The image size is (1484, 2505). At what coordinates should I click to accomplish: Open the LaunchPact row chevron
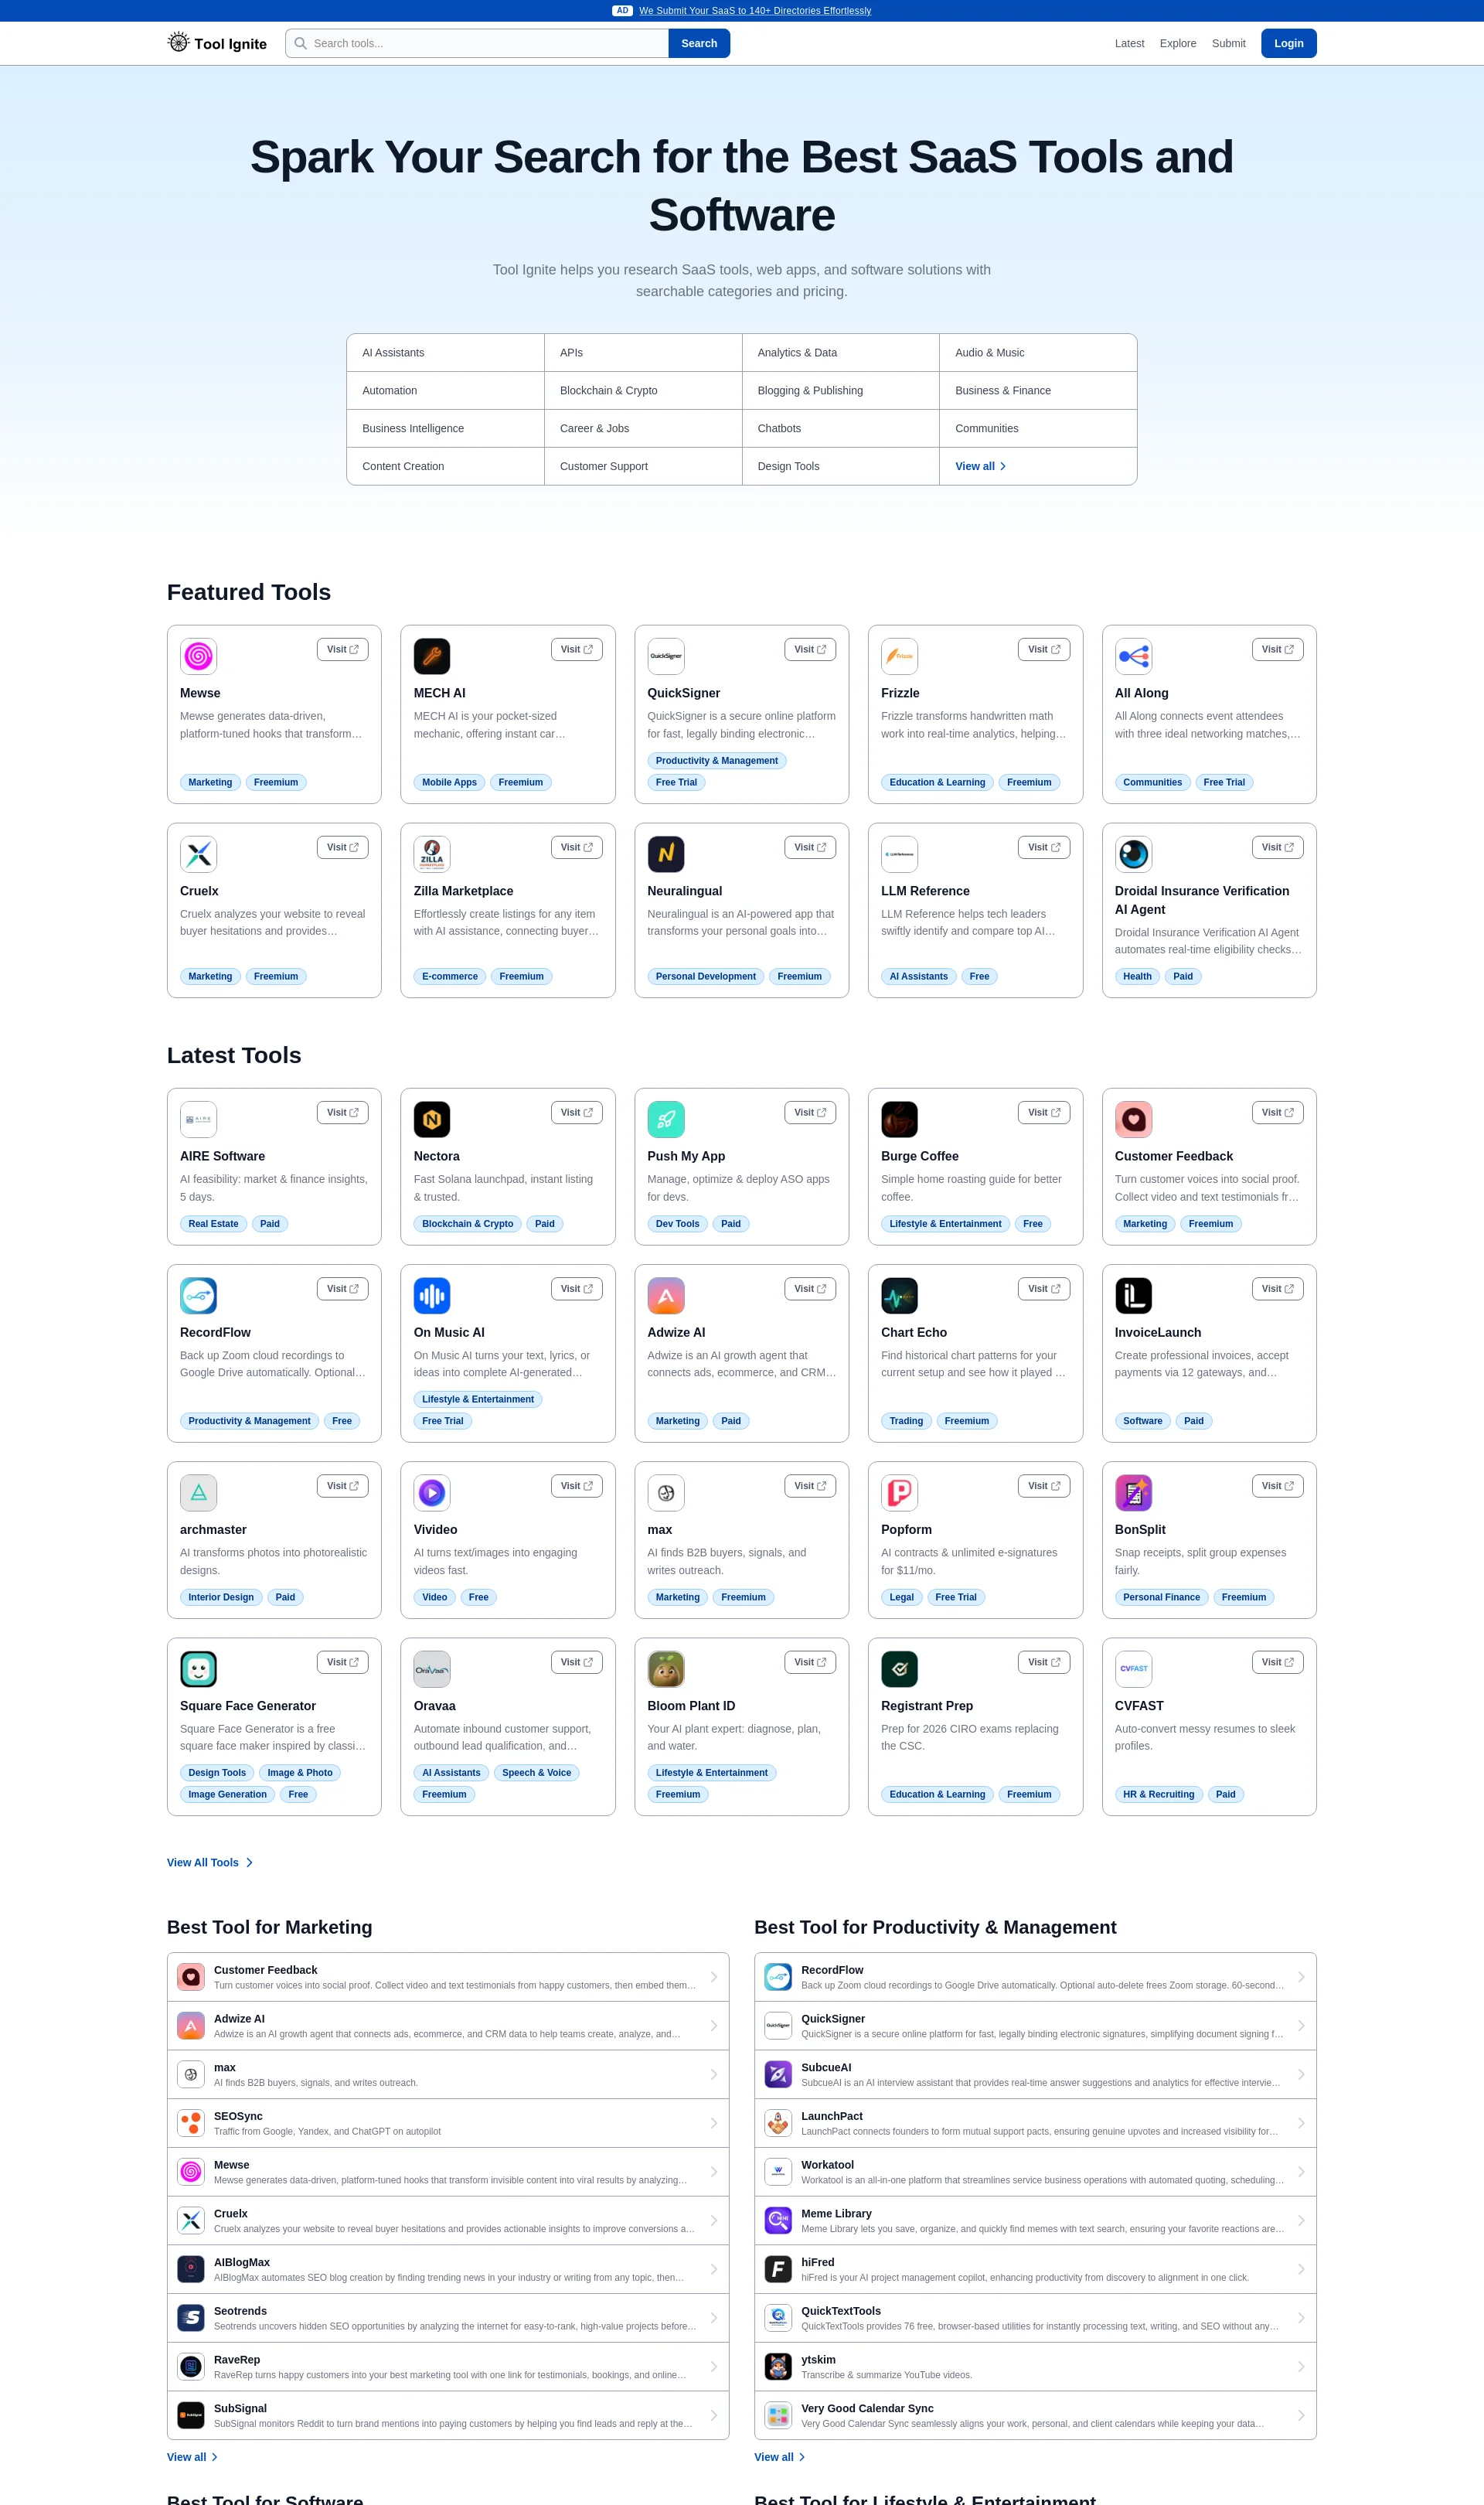[1301, 2123]
